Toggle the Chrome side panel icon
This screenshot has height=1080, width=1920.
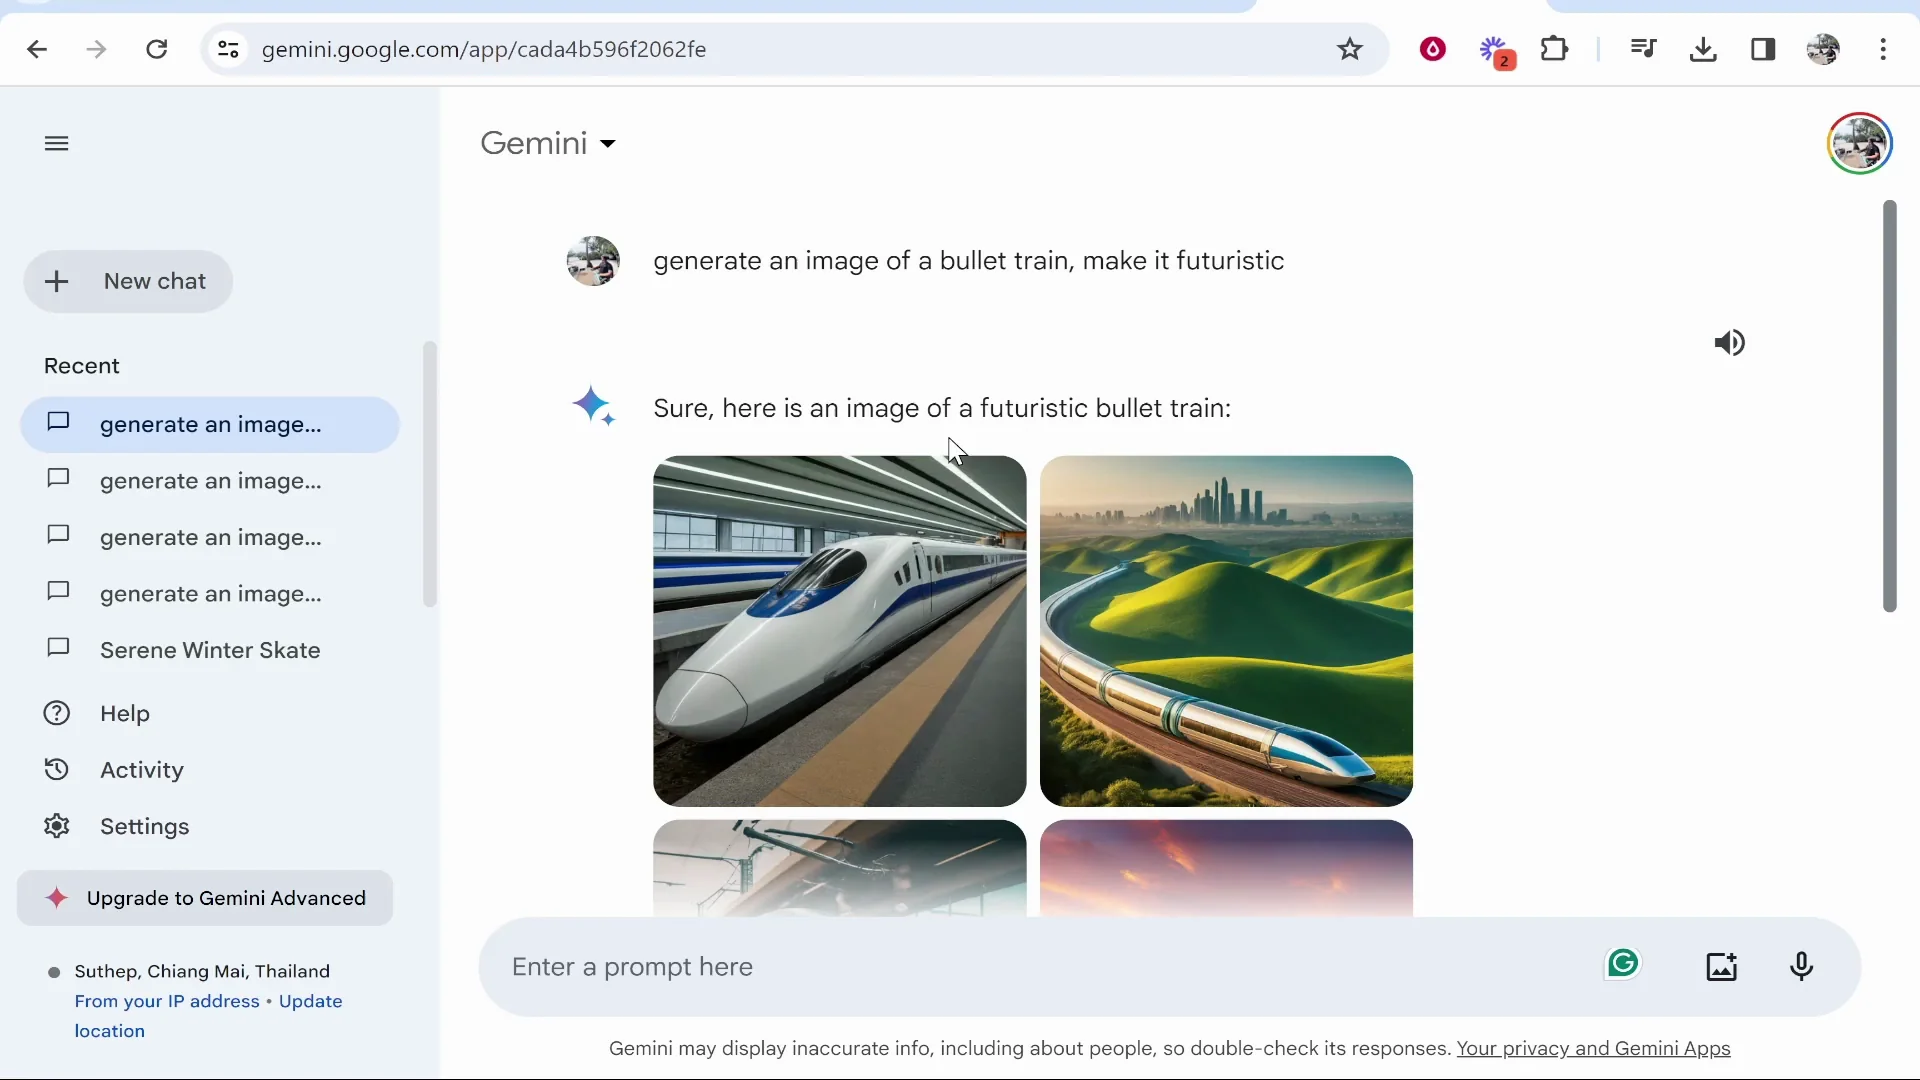pos(1764,49)
